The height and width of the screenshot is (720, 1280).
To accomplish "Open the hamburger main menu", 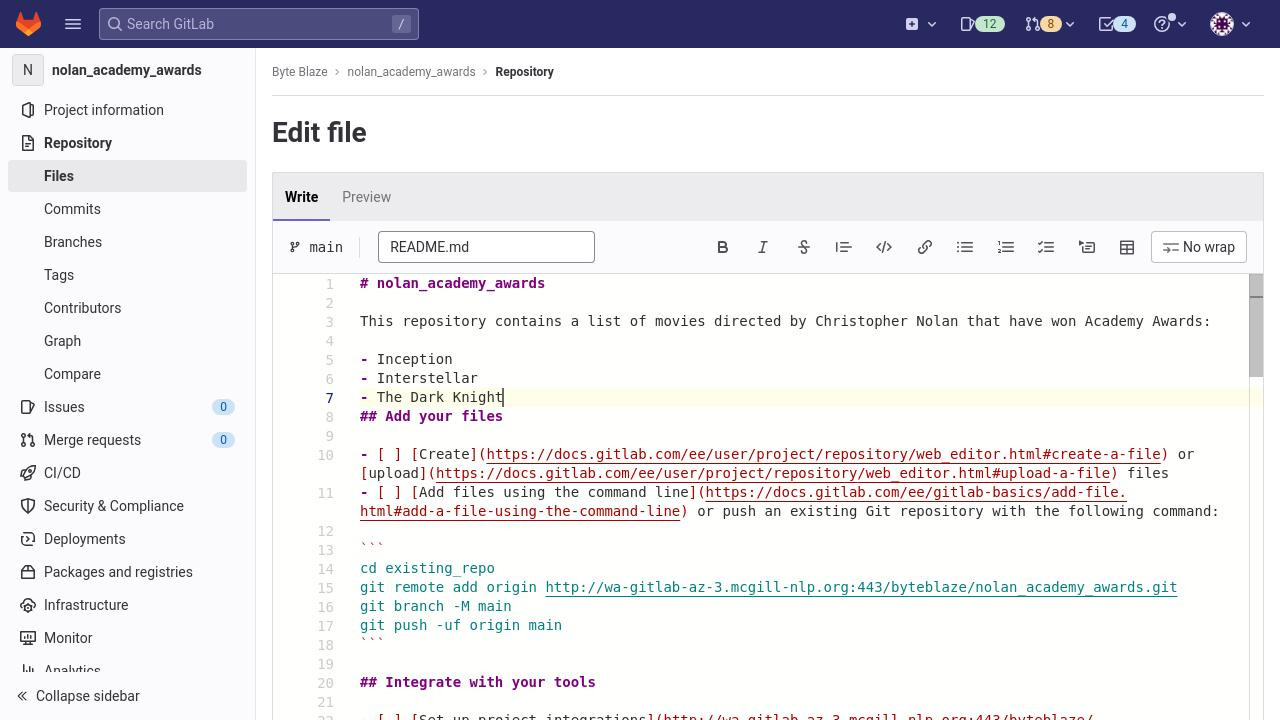I will [73, 24].
